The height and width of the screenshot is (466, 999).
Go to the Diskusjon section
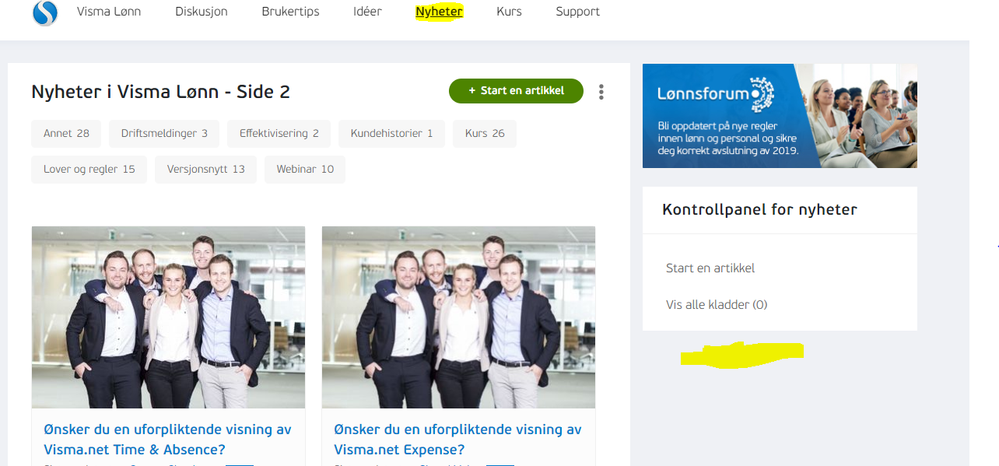pyautogui.click(x=201, y=11)
